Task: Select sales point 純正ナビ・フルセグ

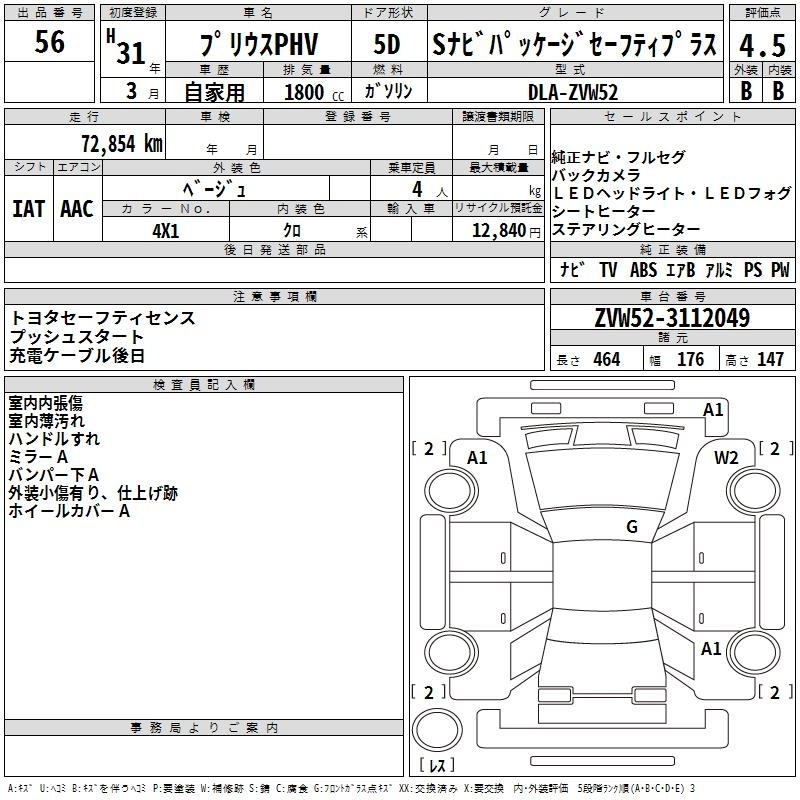Action: [x=618, y=158]
